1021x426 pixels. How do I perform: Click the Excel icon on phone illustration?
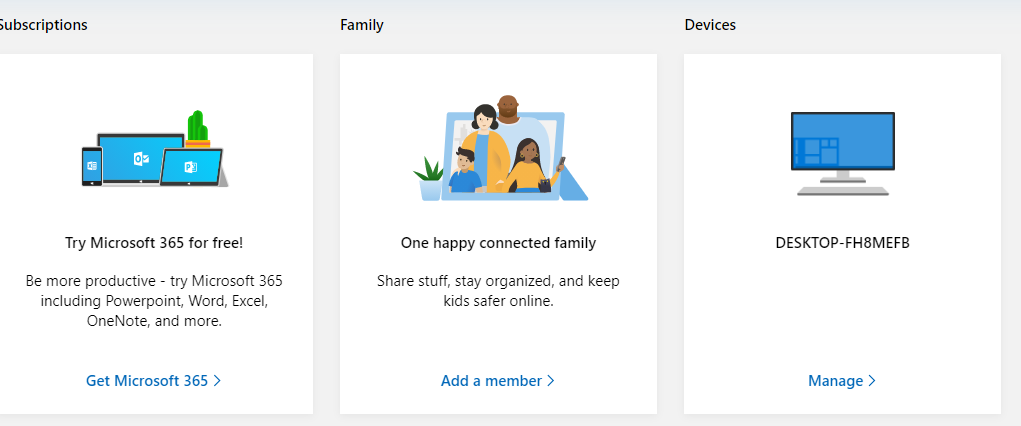(x=92, y=166)
